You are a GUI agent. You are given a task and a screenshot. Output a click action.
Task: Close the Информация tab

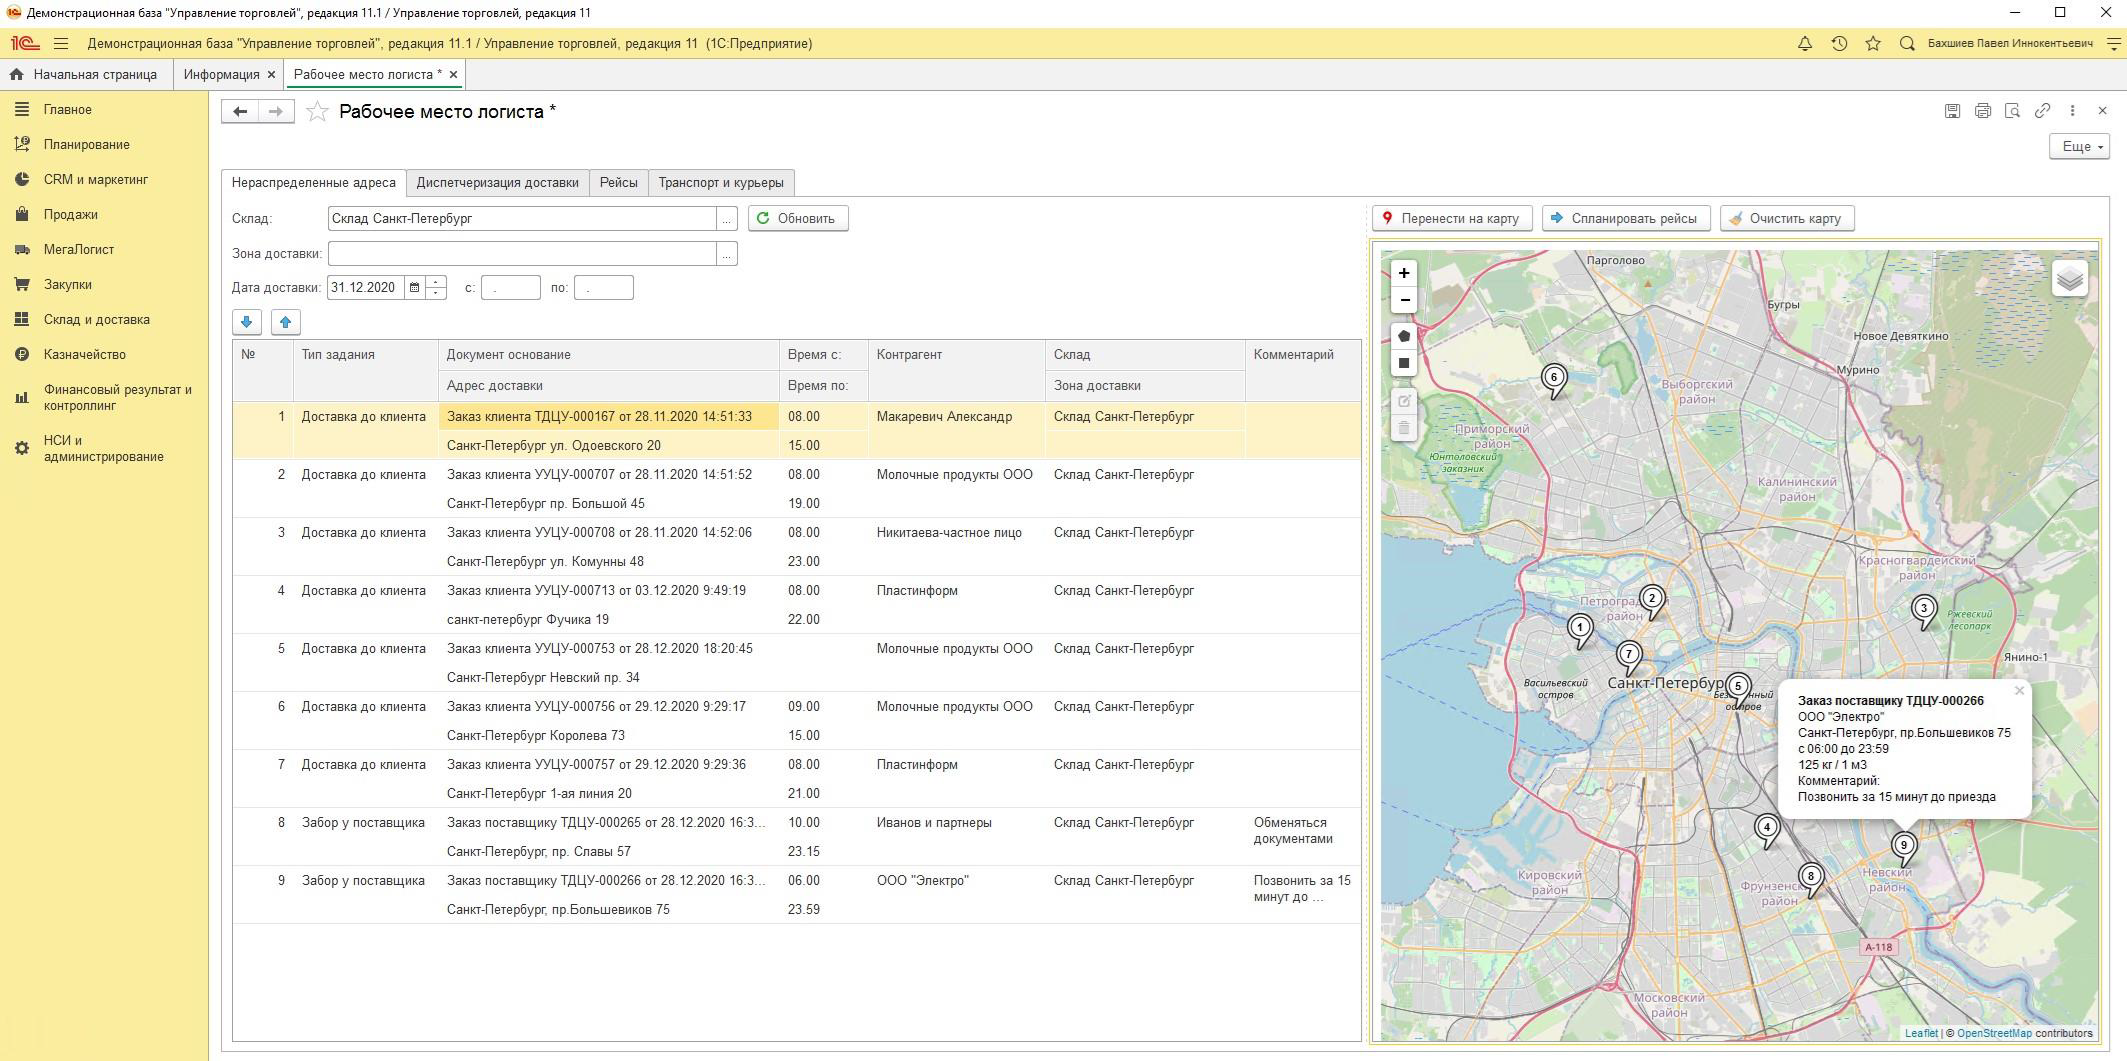click(270, 75)
